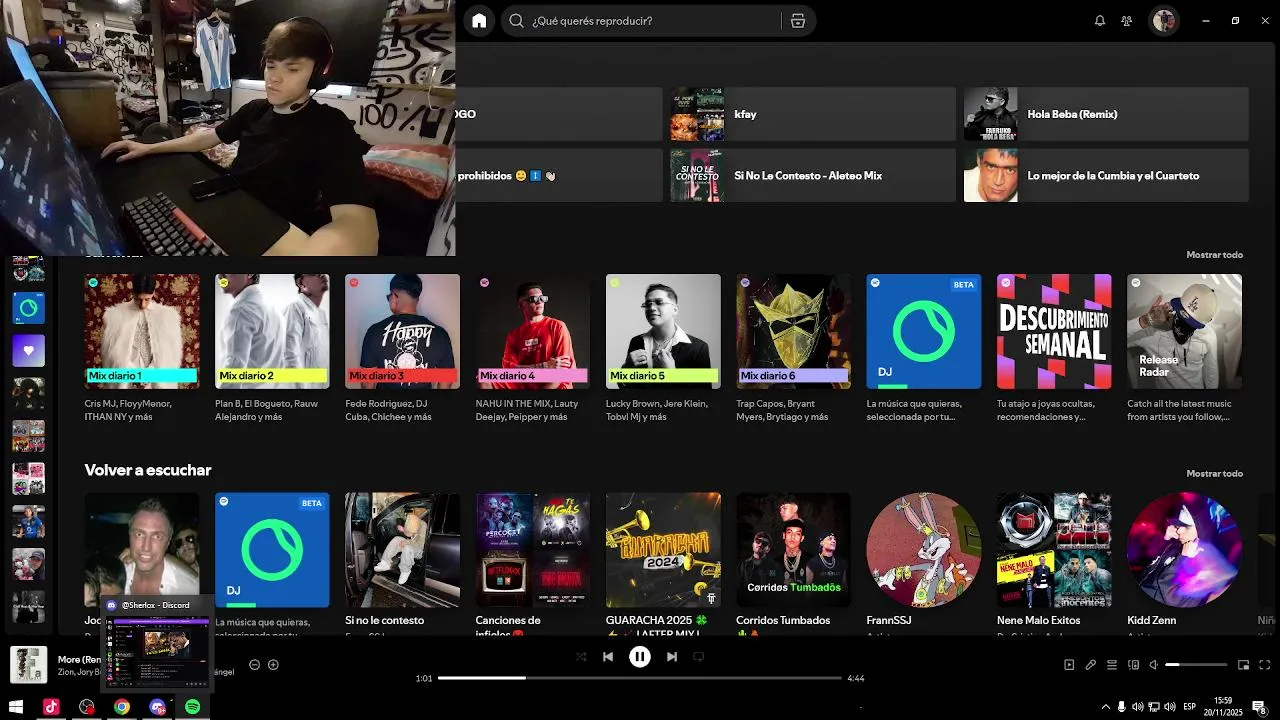Screen dimensions: 1280x720
Task: Open the DJ Beta card in mixes row
Action: tap(923, 331)
